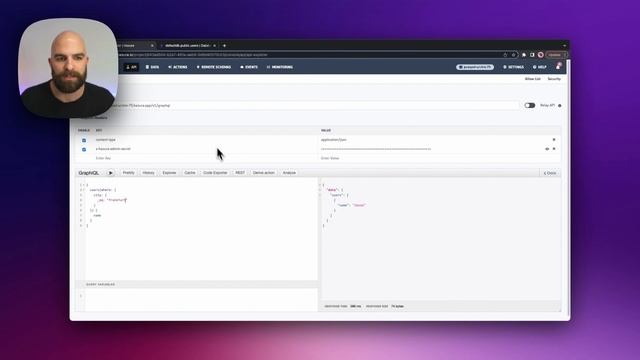Screen dimensions: 640x360
Task: Click the REST button in GraphiQL toolbar
Action: (x=240, y=173)
